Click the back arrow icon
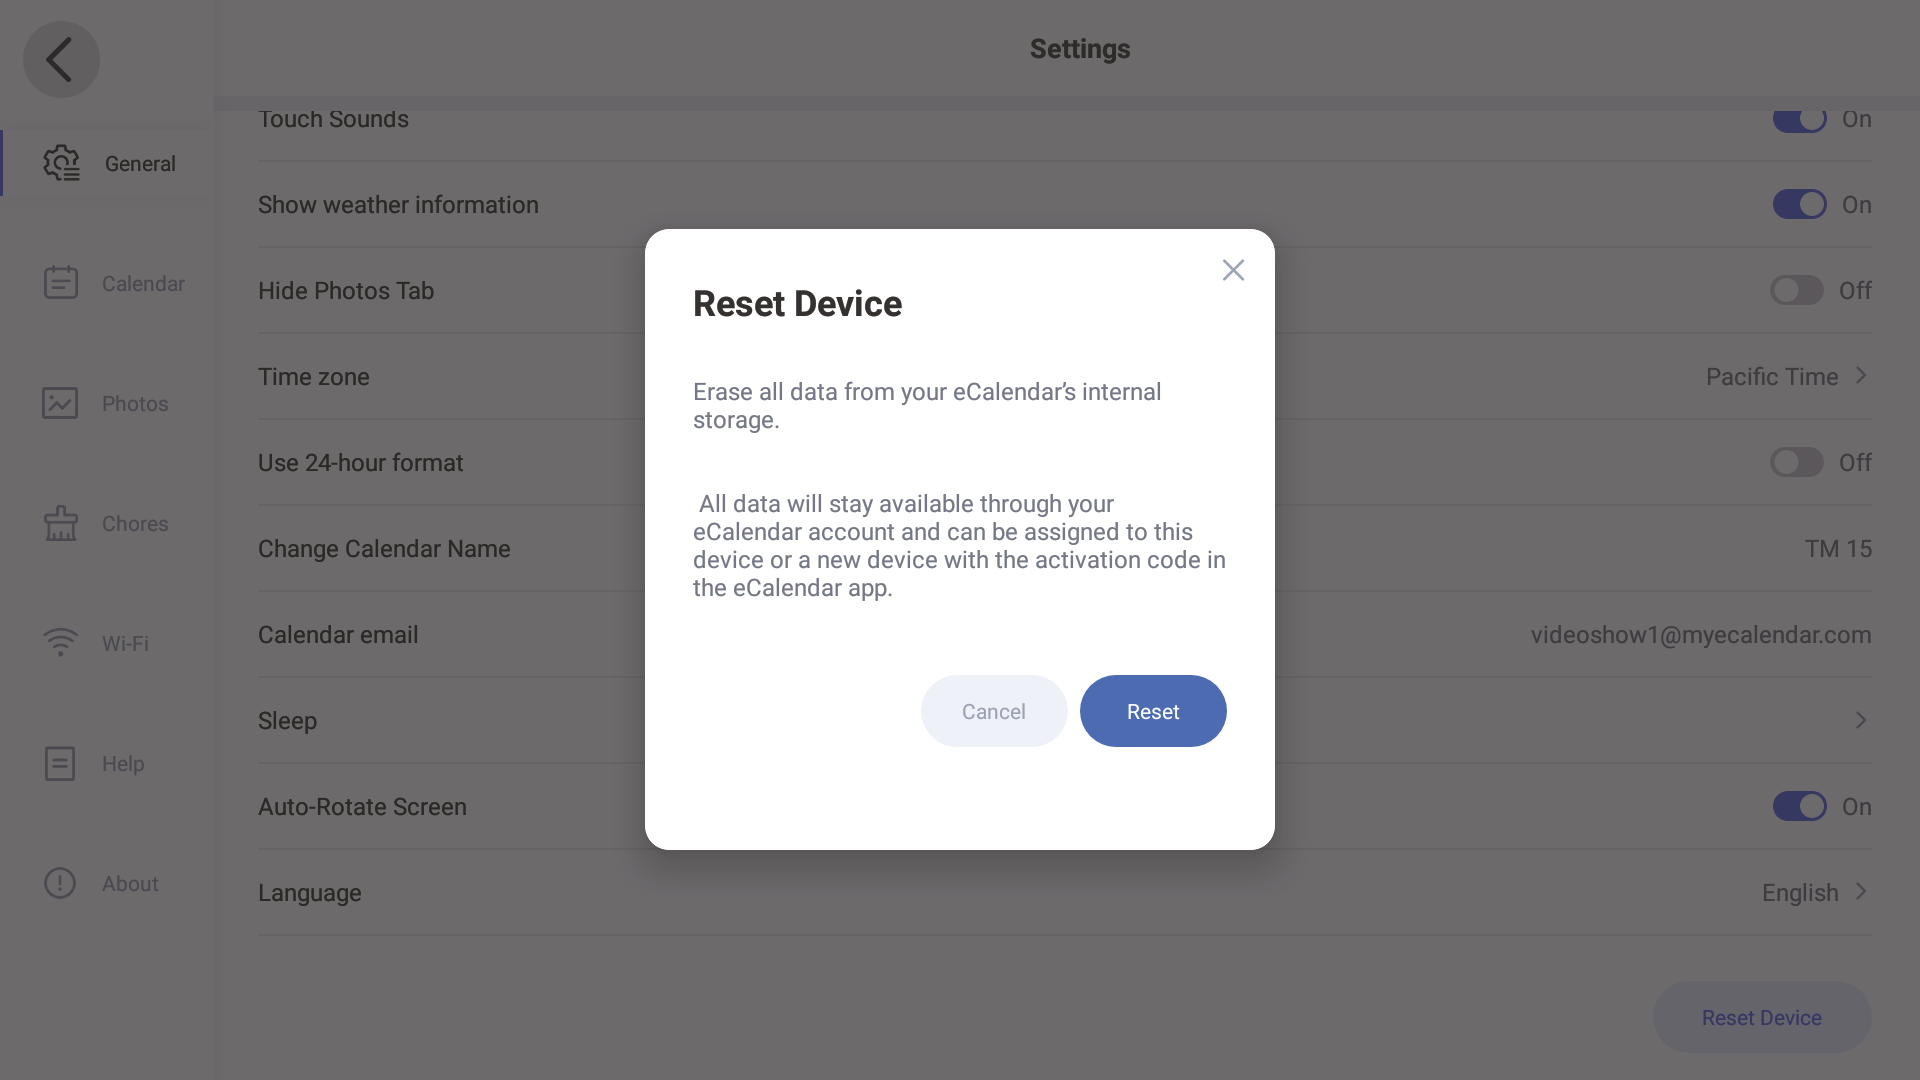Image resolution: width=1920 pixels, height=1080 pixels. 61,60
